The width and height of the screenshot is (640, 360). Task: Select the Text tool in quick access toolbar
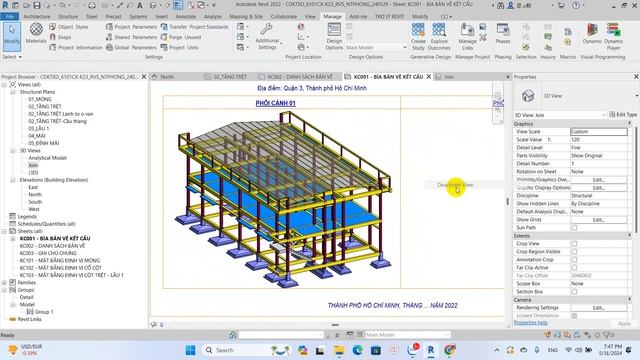[140, 5]
